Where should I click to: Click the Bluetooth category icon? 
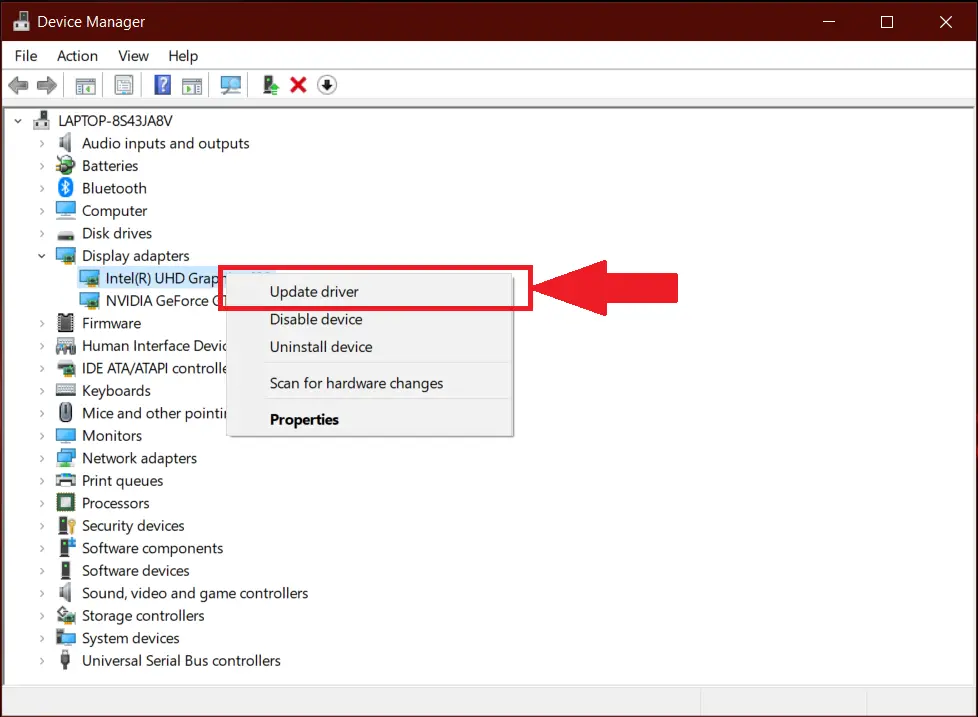coord(66,188)
